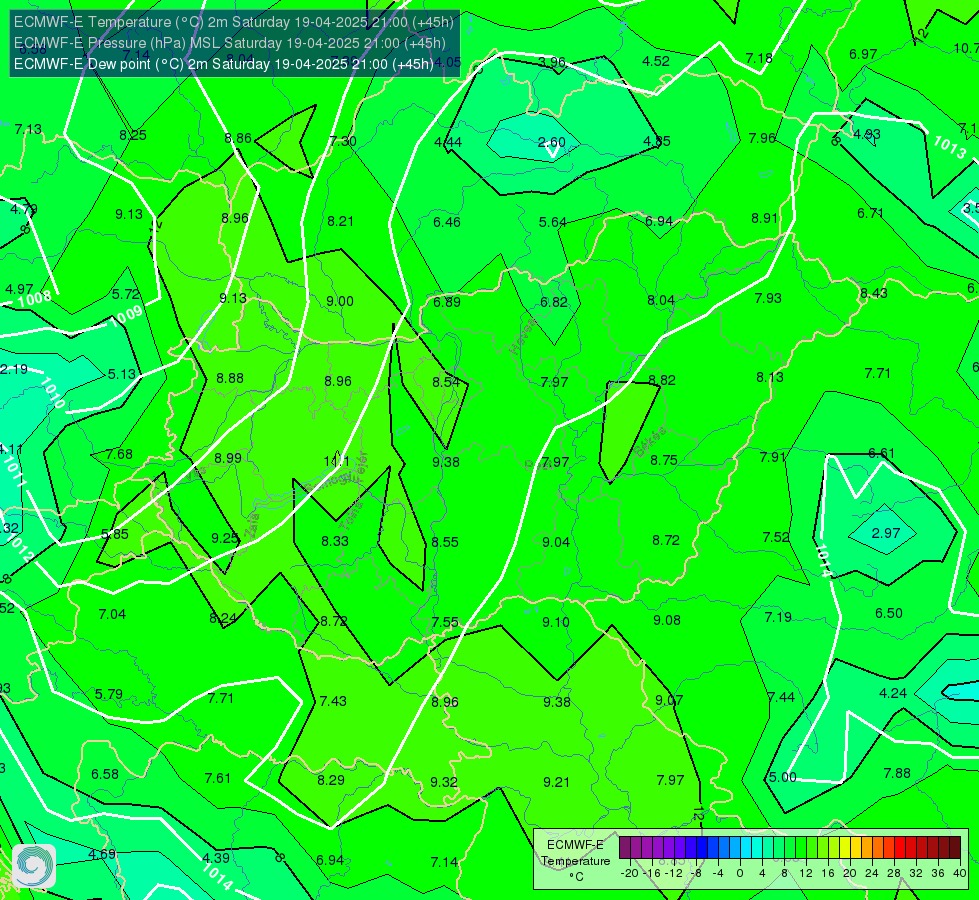This screenshot has height=900, width=979.
Task: Click the 8.33 grid value
Action: point(335,541)
